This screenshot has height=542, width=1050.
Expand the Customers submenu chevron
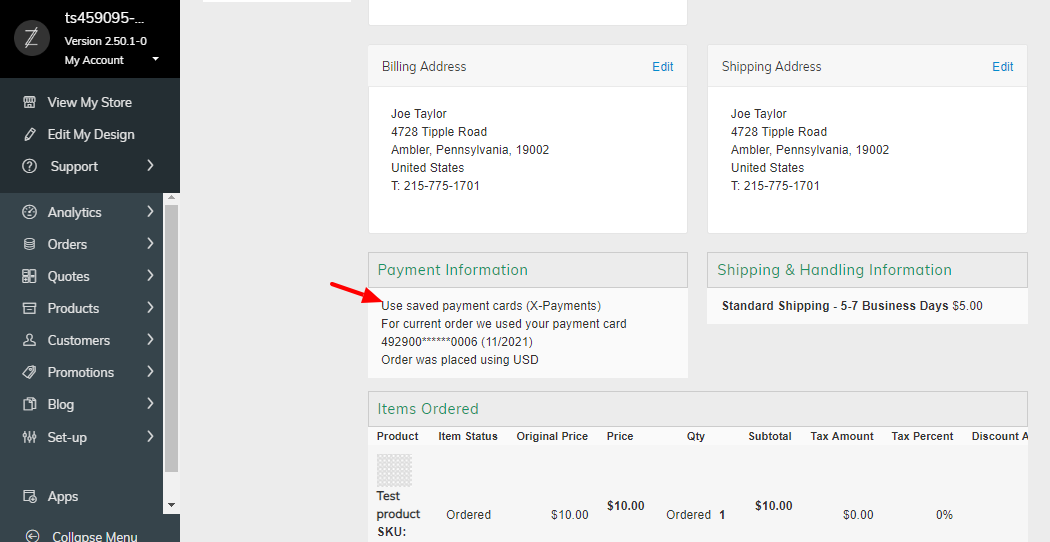pyautogui.click(x=150, y=340)
